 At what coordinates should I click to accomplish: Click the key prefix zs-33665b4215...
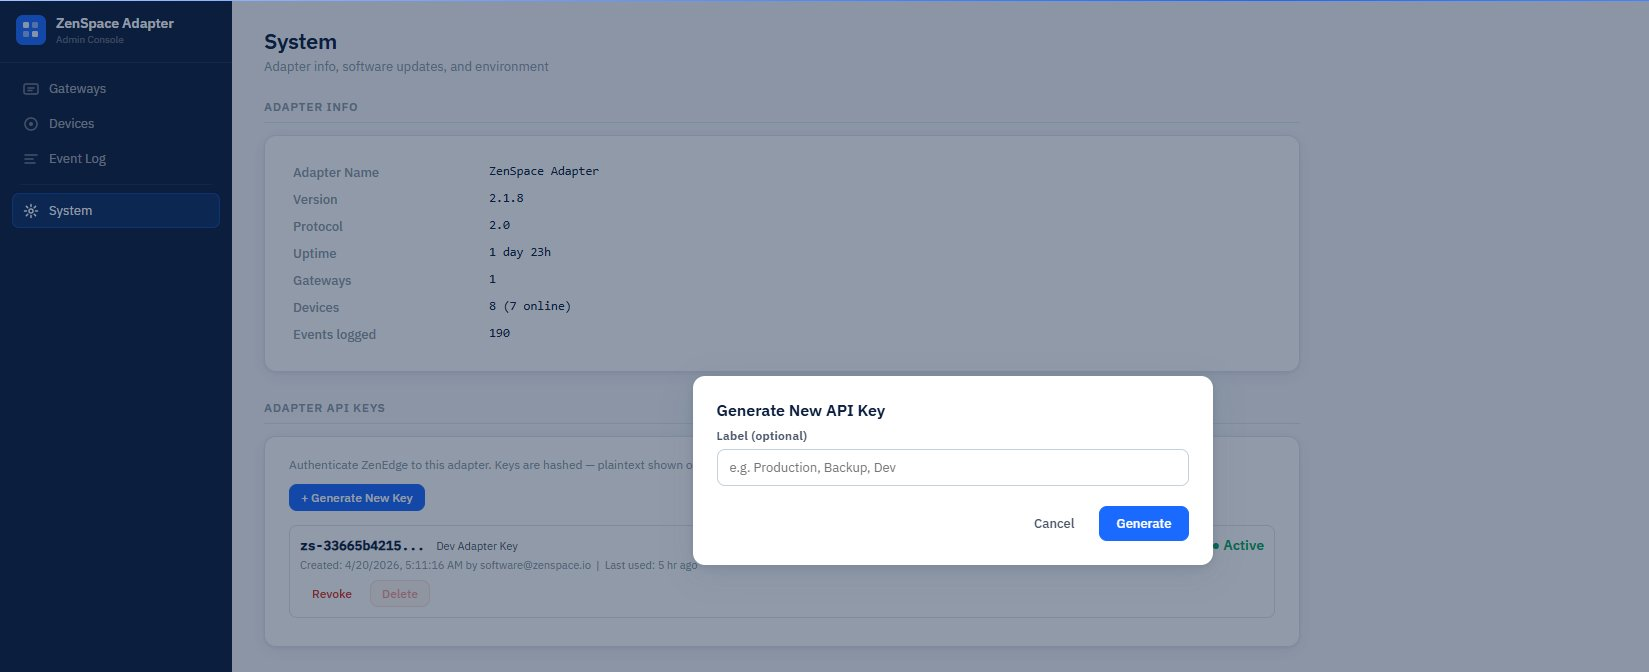362,546
